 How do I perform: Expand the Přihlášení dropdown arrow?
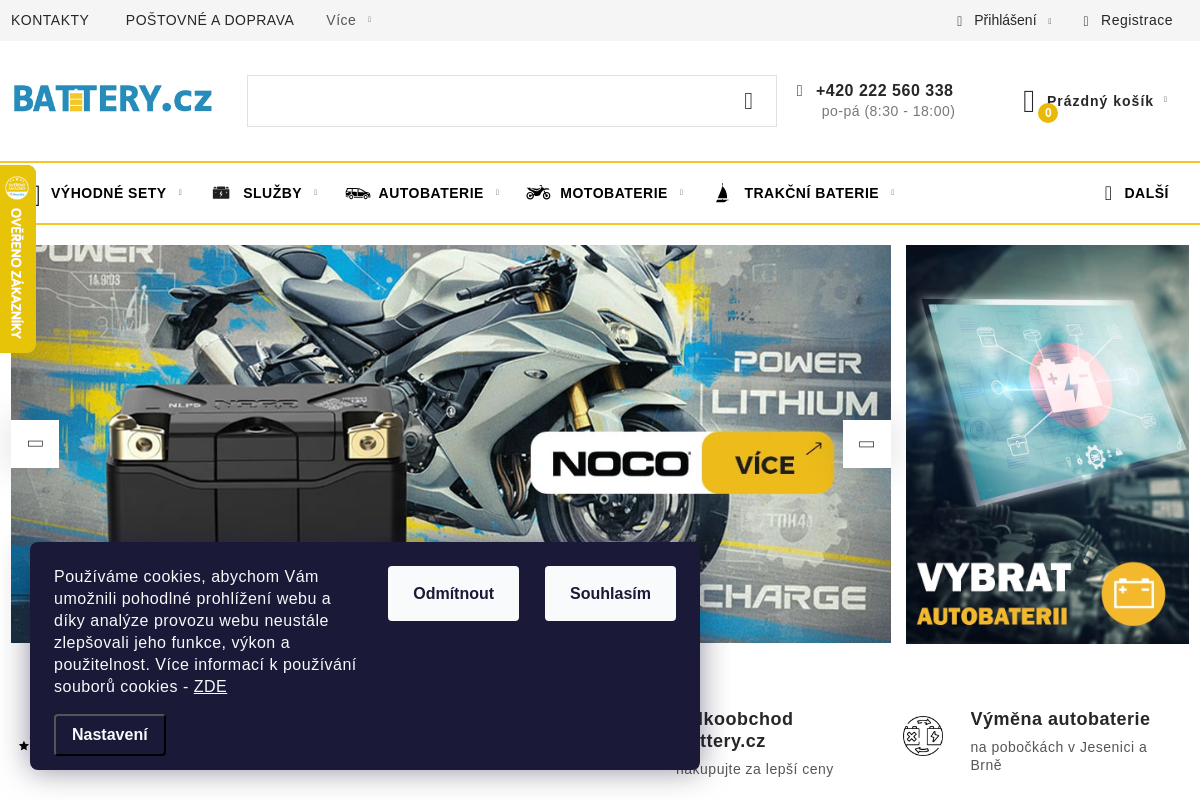point(1049,21)
